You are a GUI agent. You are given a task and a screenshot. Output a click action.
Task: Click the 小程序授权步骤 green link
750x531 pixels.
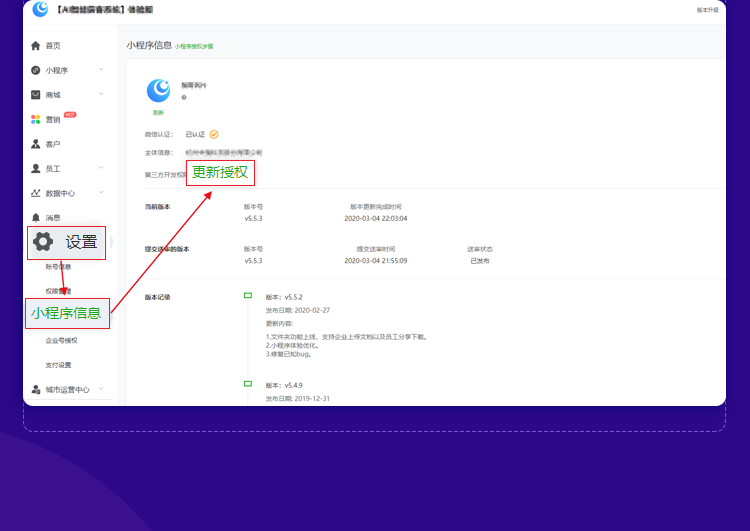[x=194, y=47]
